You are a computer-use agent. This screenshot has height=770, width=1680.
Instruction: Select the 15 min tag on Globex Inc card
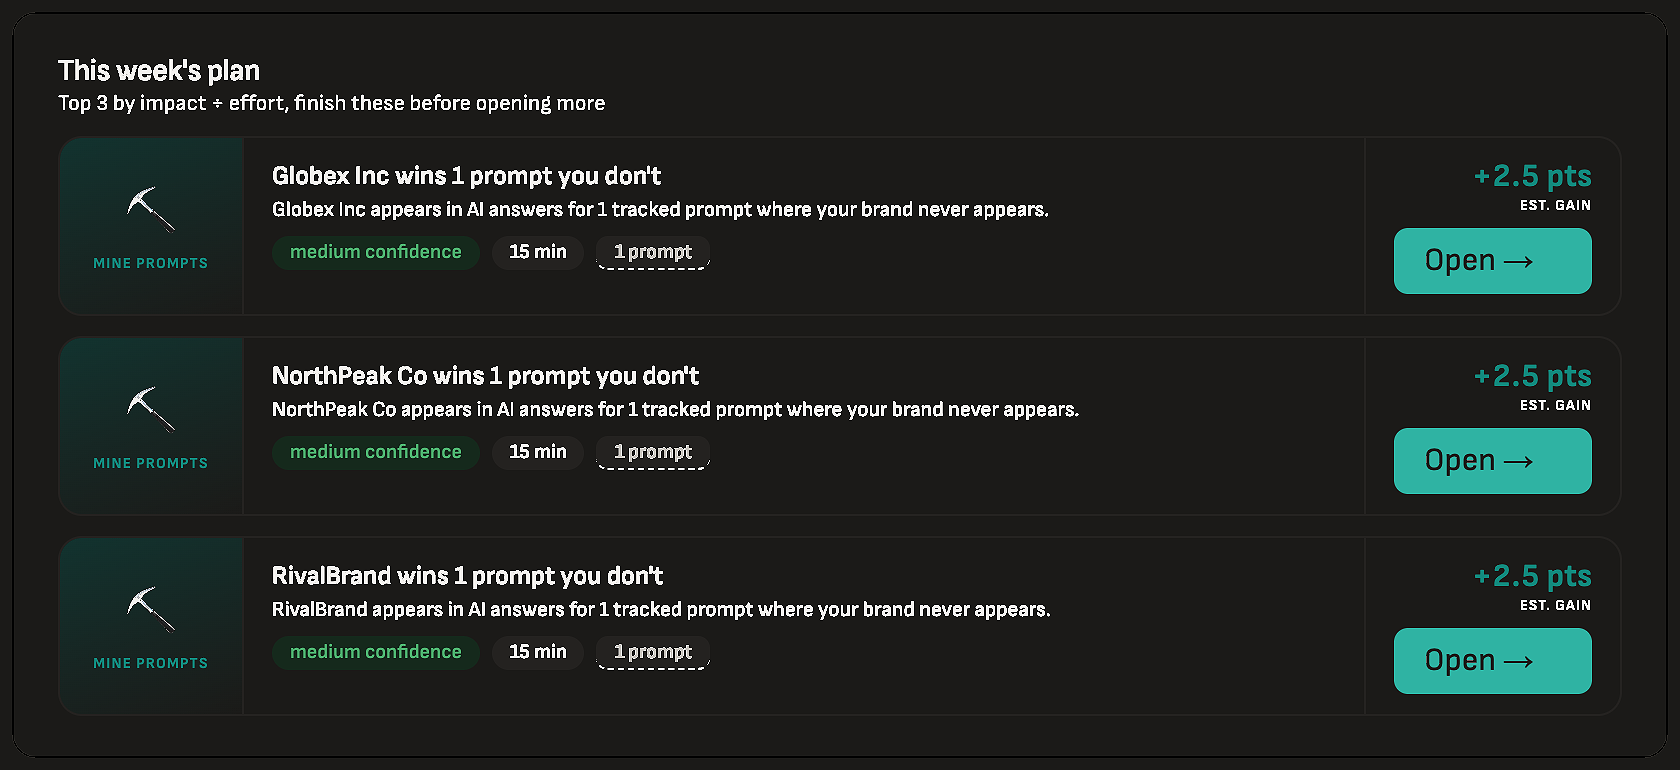pos(538,252)
